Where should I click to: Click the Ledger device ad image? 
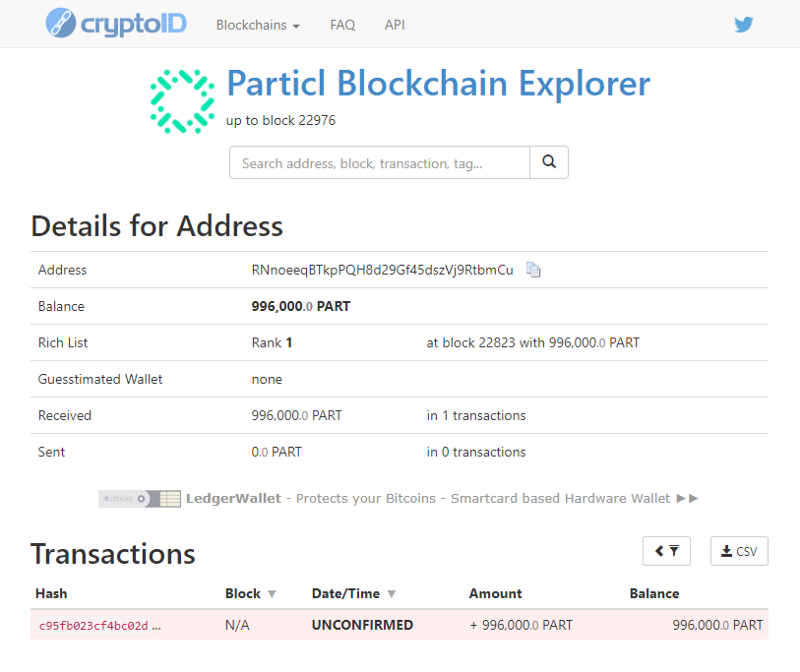pyautogui.click(x=139, y=499)
